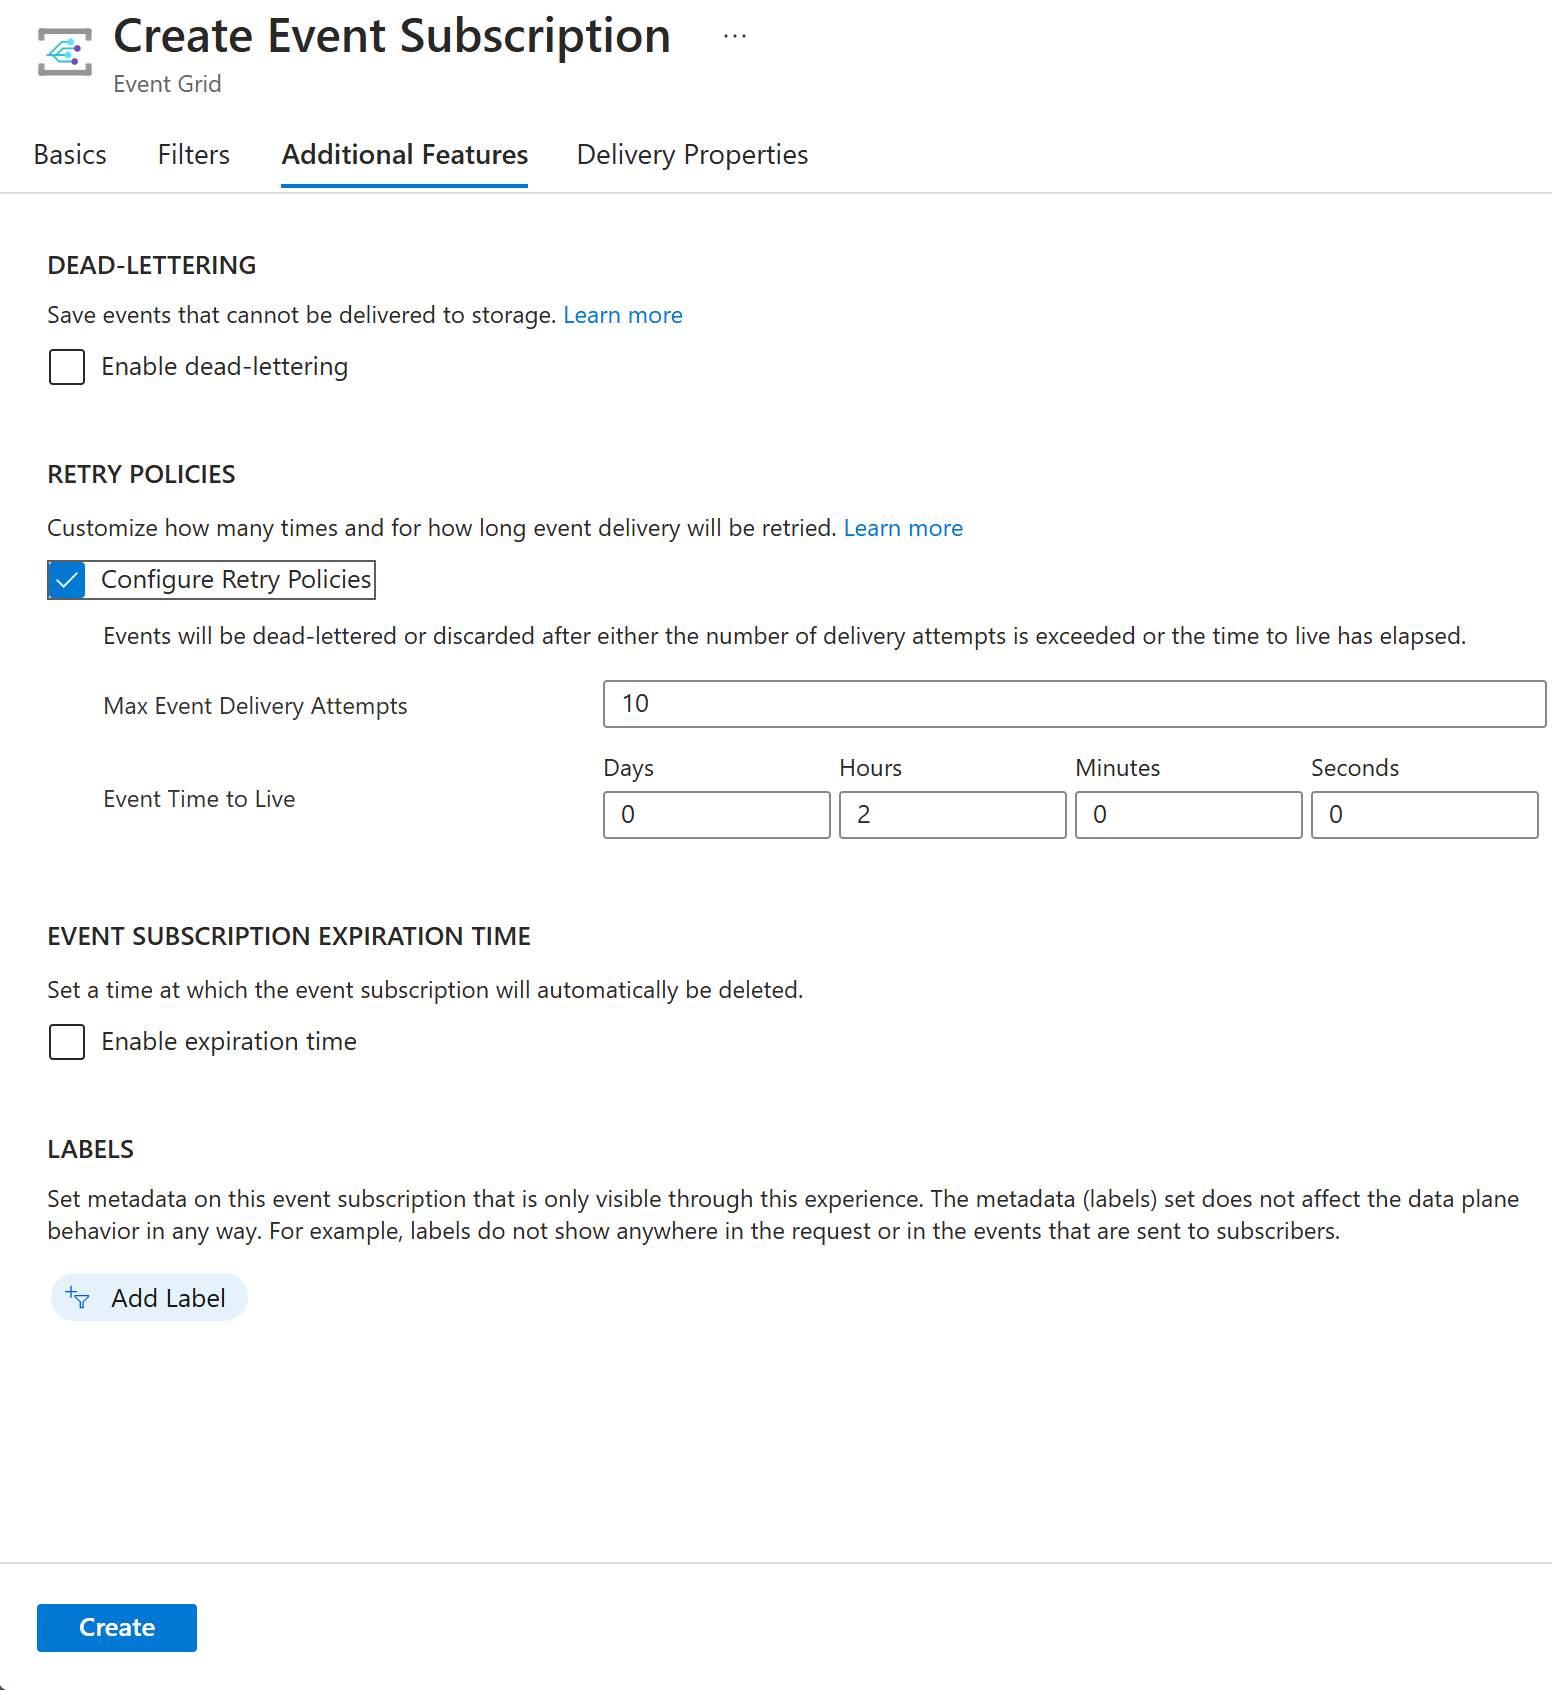
Task: Open the ellipsis more options menu
Action: 735,36
